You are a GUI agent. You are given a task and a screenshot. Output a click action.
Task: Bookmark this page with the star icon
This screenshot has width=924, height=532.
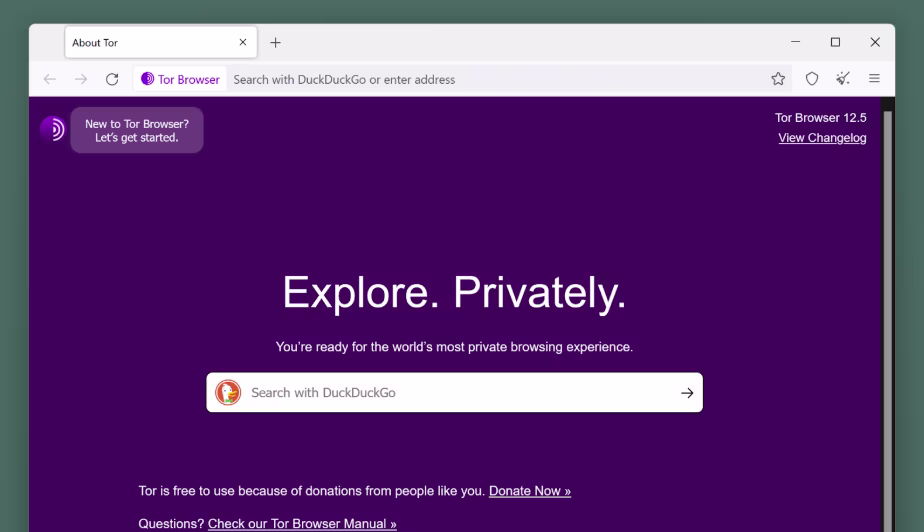point(778,79)
